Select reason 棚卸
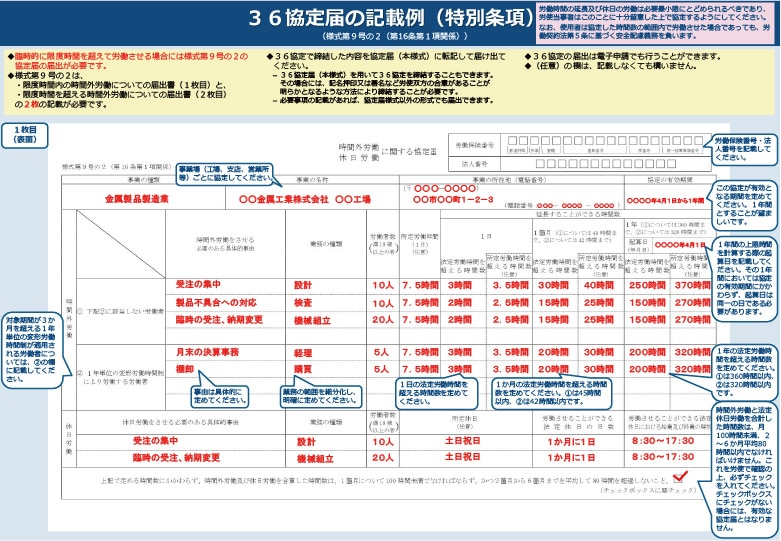The image size is (781, 541). pyautogui.click(x=184, y=369)
